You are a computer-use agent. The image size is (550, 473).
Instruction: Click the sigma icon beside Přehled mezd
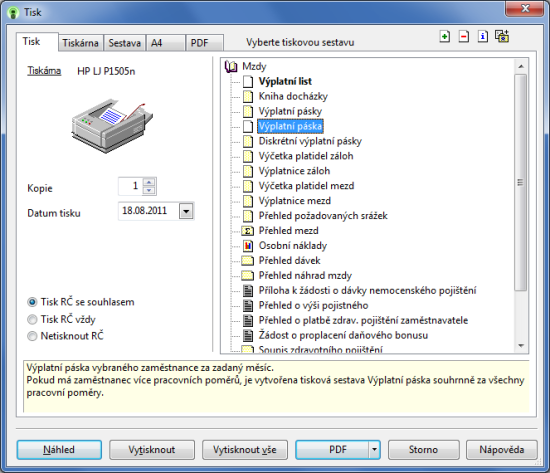tap(248, 231)
